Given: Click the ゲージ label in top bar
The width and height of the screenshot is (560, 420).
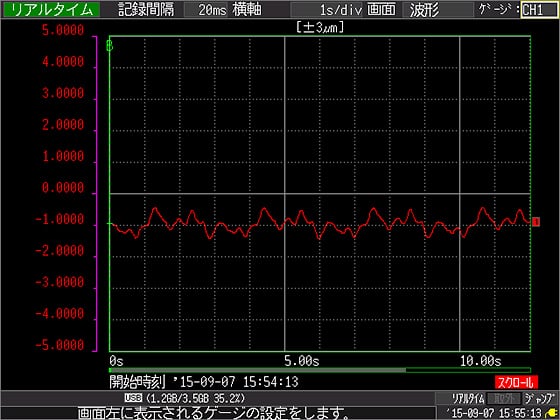Looking at the screenshot, I should coord(499,10).
